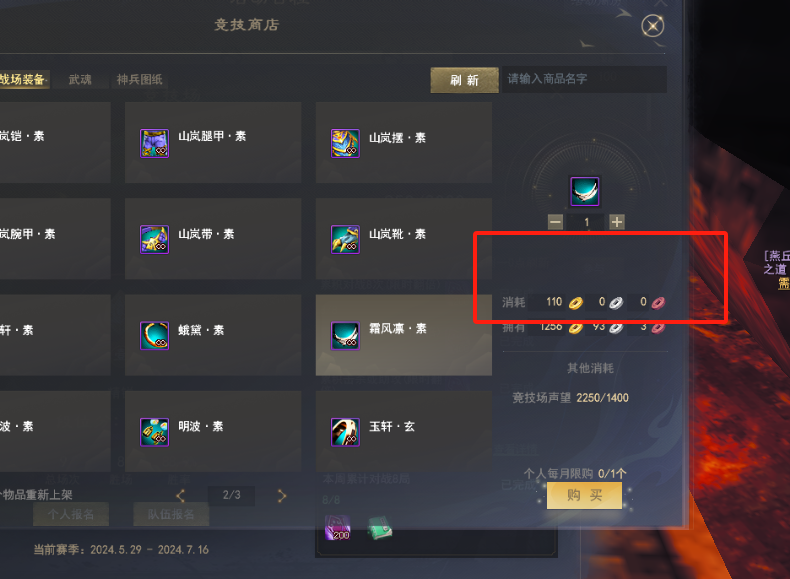Open the 神兵图纸 tab
790x579 pixels.
point(140,80)
